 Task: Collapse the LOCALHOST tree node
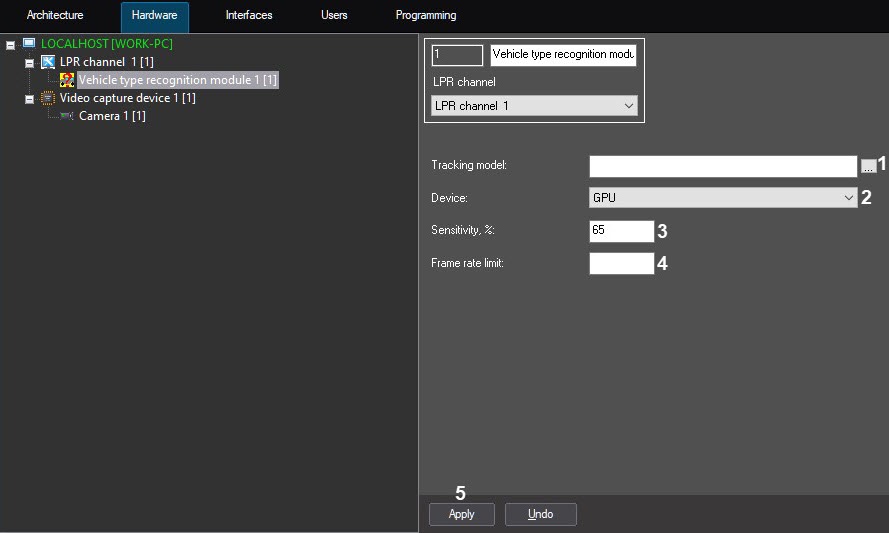tap(11, 45)
